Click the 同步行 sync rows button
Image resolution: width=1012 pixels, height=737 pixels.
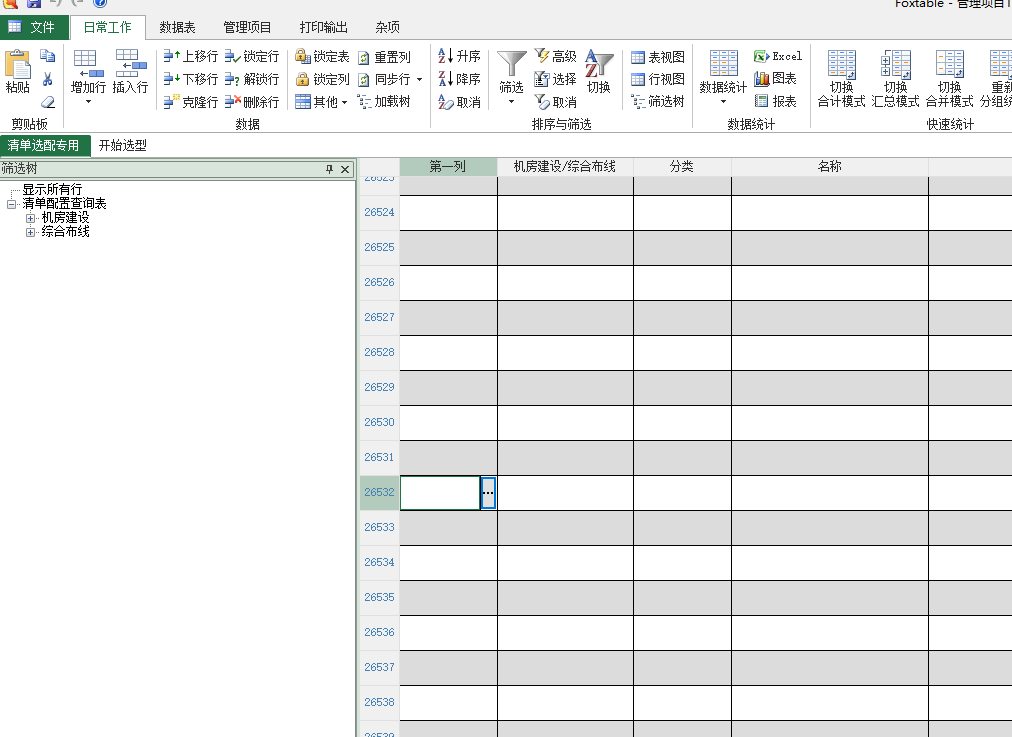[x=384, y=79]
